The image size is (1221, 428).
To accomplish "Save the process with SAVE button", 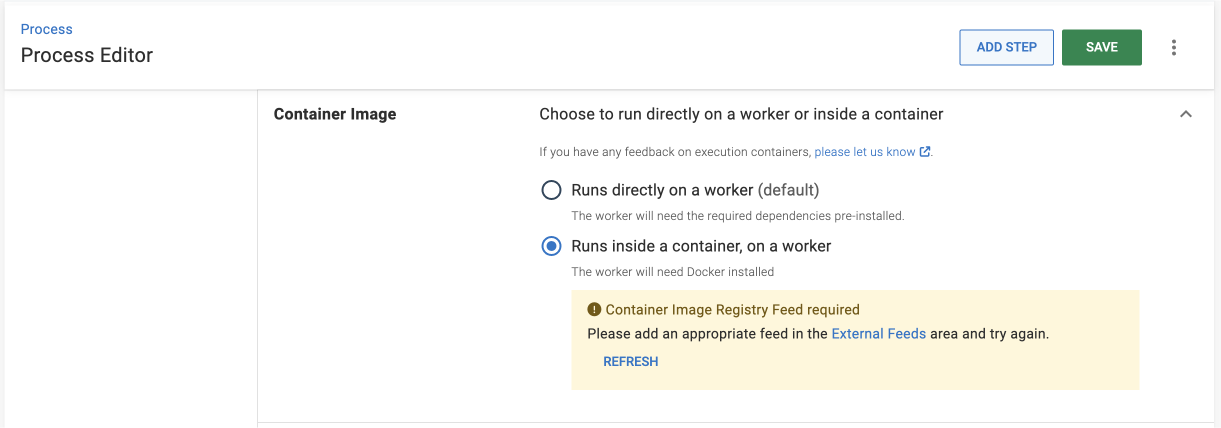I will (1101, 47).
